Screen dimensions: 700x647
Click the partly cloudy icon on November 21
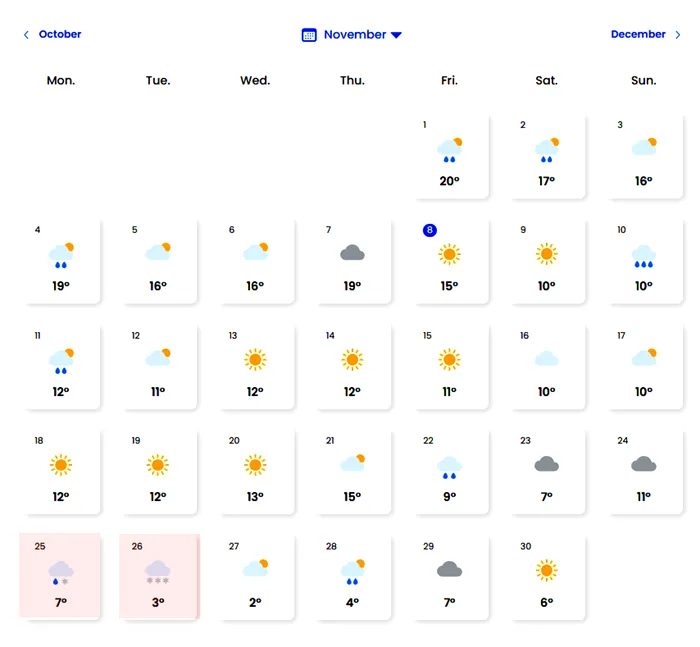(352, 463)
